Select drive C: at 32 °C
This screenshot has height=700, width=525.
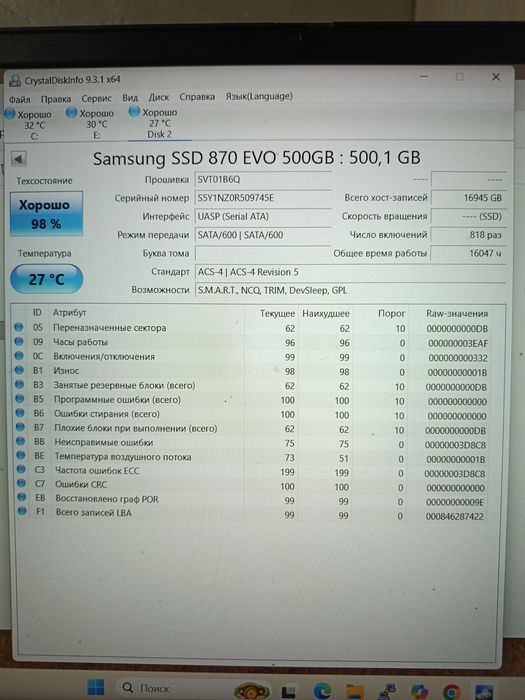[x=29, y=125]
